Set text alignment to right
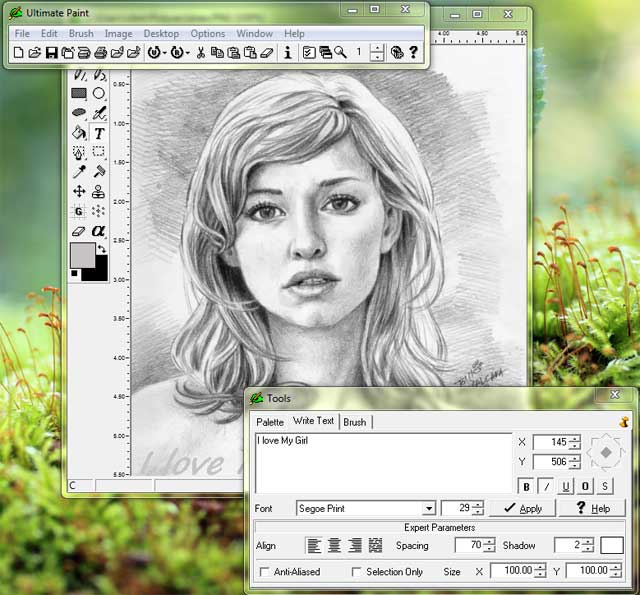640x595 pixels. point(355,546)
